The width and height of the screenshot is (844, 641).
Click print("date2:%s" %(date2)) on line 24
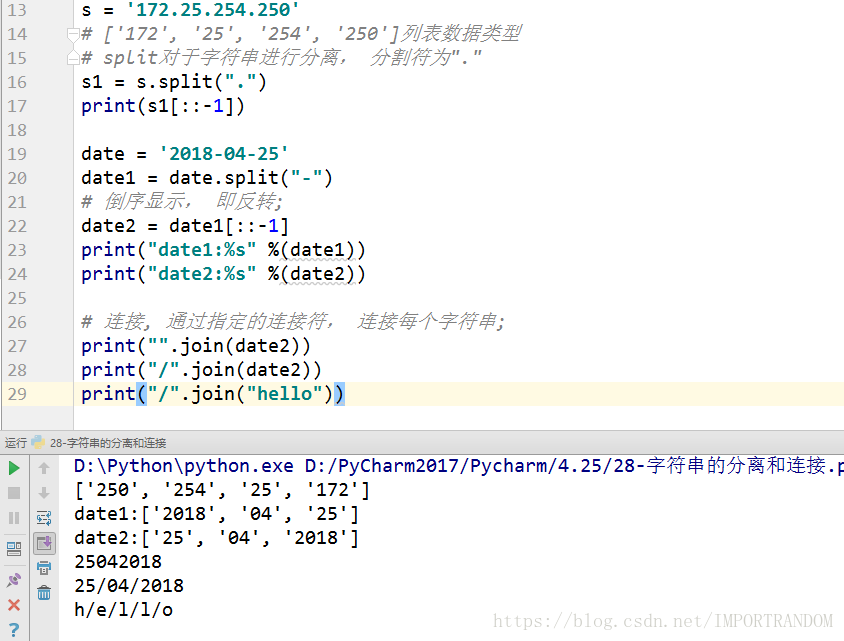[x=223, y=274]
